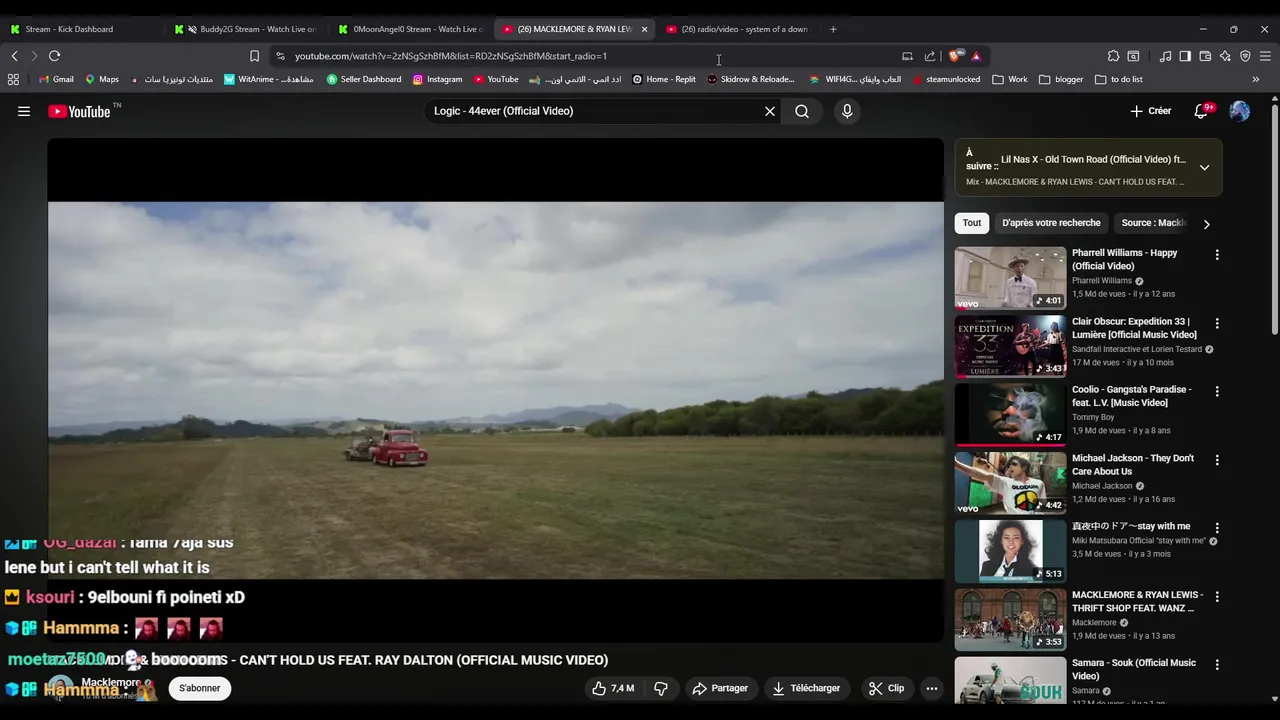Open the Work bookmarks folder
The image size is (1280, 720).
1009,79
